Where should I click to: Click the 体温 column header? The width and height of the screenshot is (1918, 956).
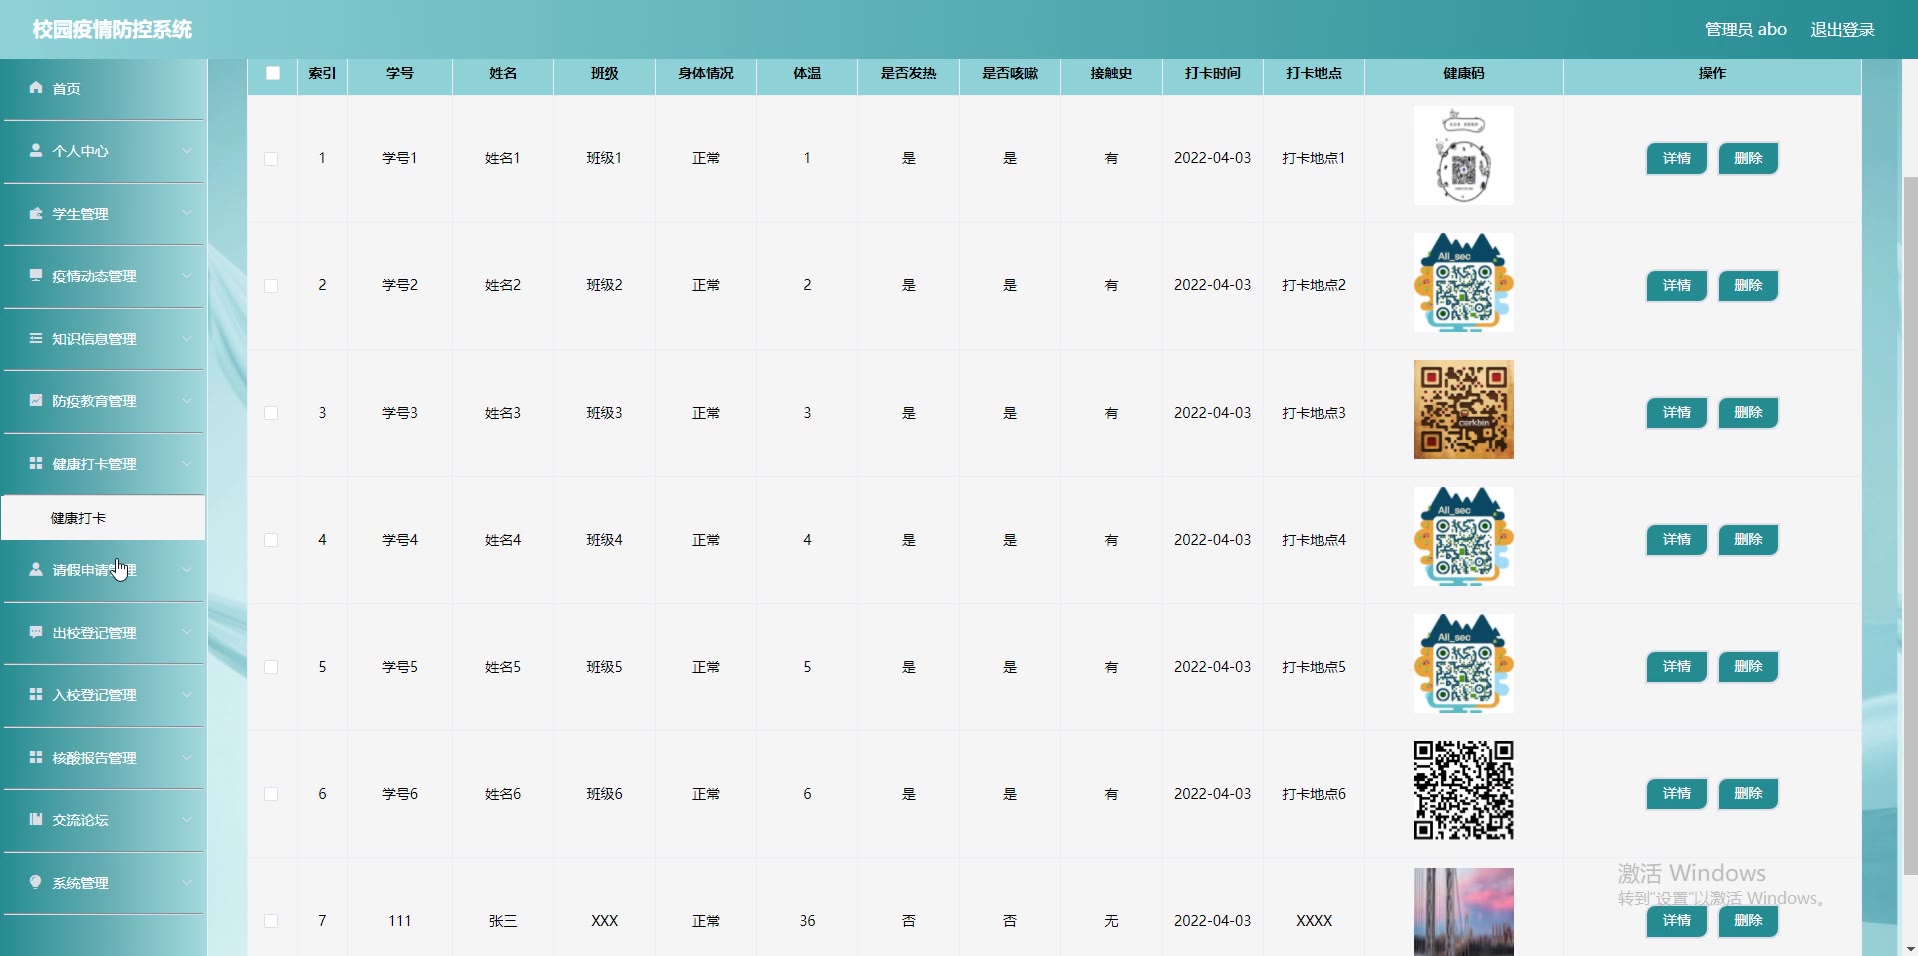(x=807, y=73)
